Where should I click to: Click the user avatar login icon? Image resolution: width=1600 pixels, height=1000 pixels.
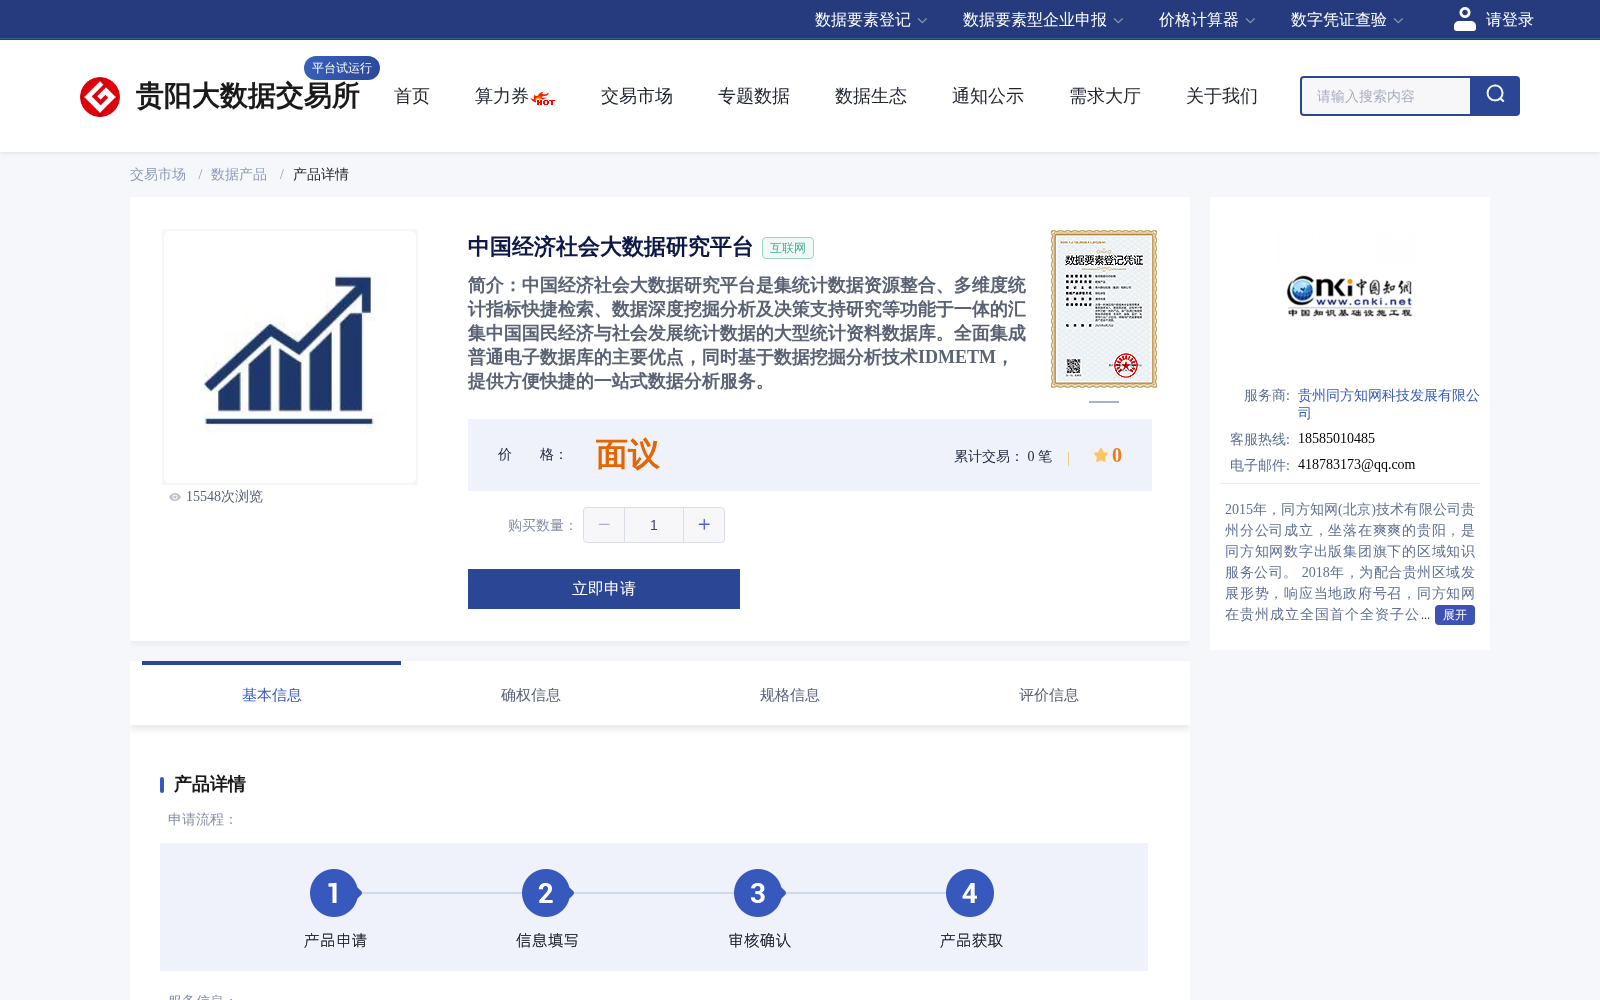tap(1464, 19)
